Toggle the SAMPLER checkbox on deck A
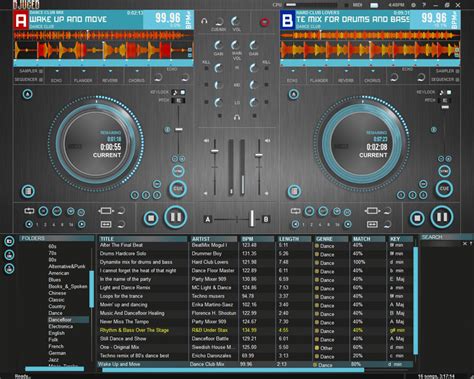 41,71
